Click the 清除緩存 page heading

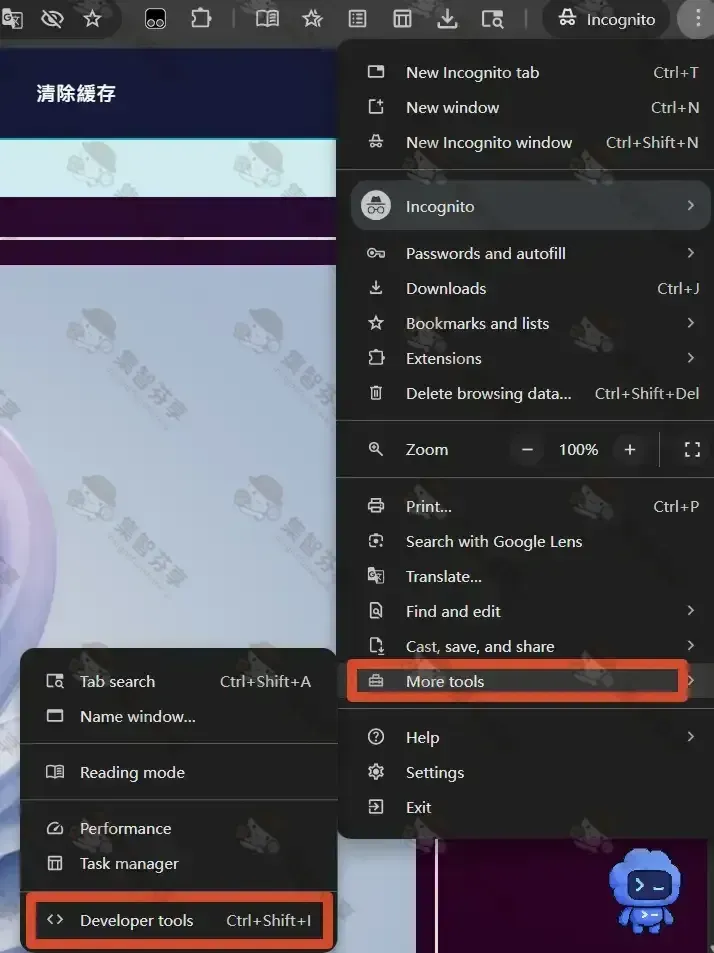(x=76, y=94)
